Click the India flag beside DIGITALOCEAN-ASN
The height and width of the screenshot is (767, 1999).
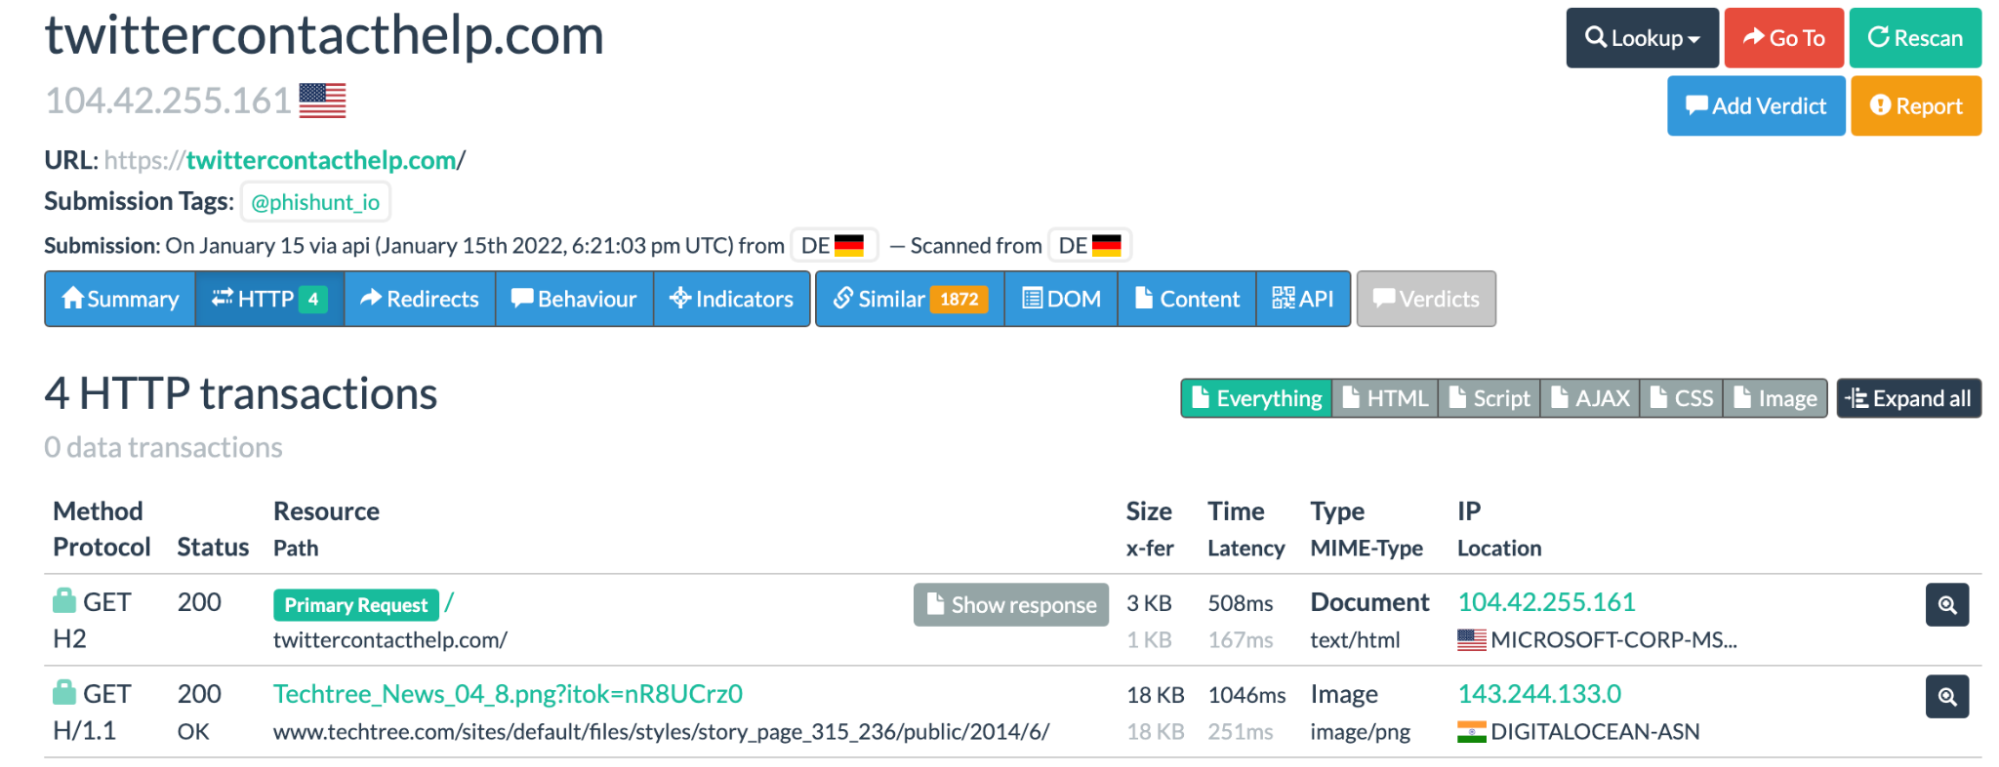coord(1471,732)
